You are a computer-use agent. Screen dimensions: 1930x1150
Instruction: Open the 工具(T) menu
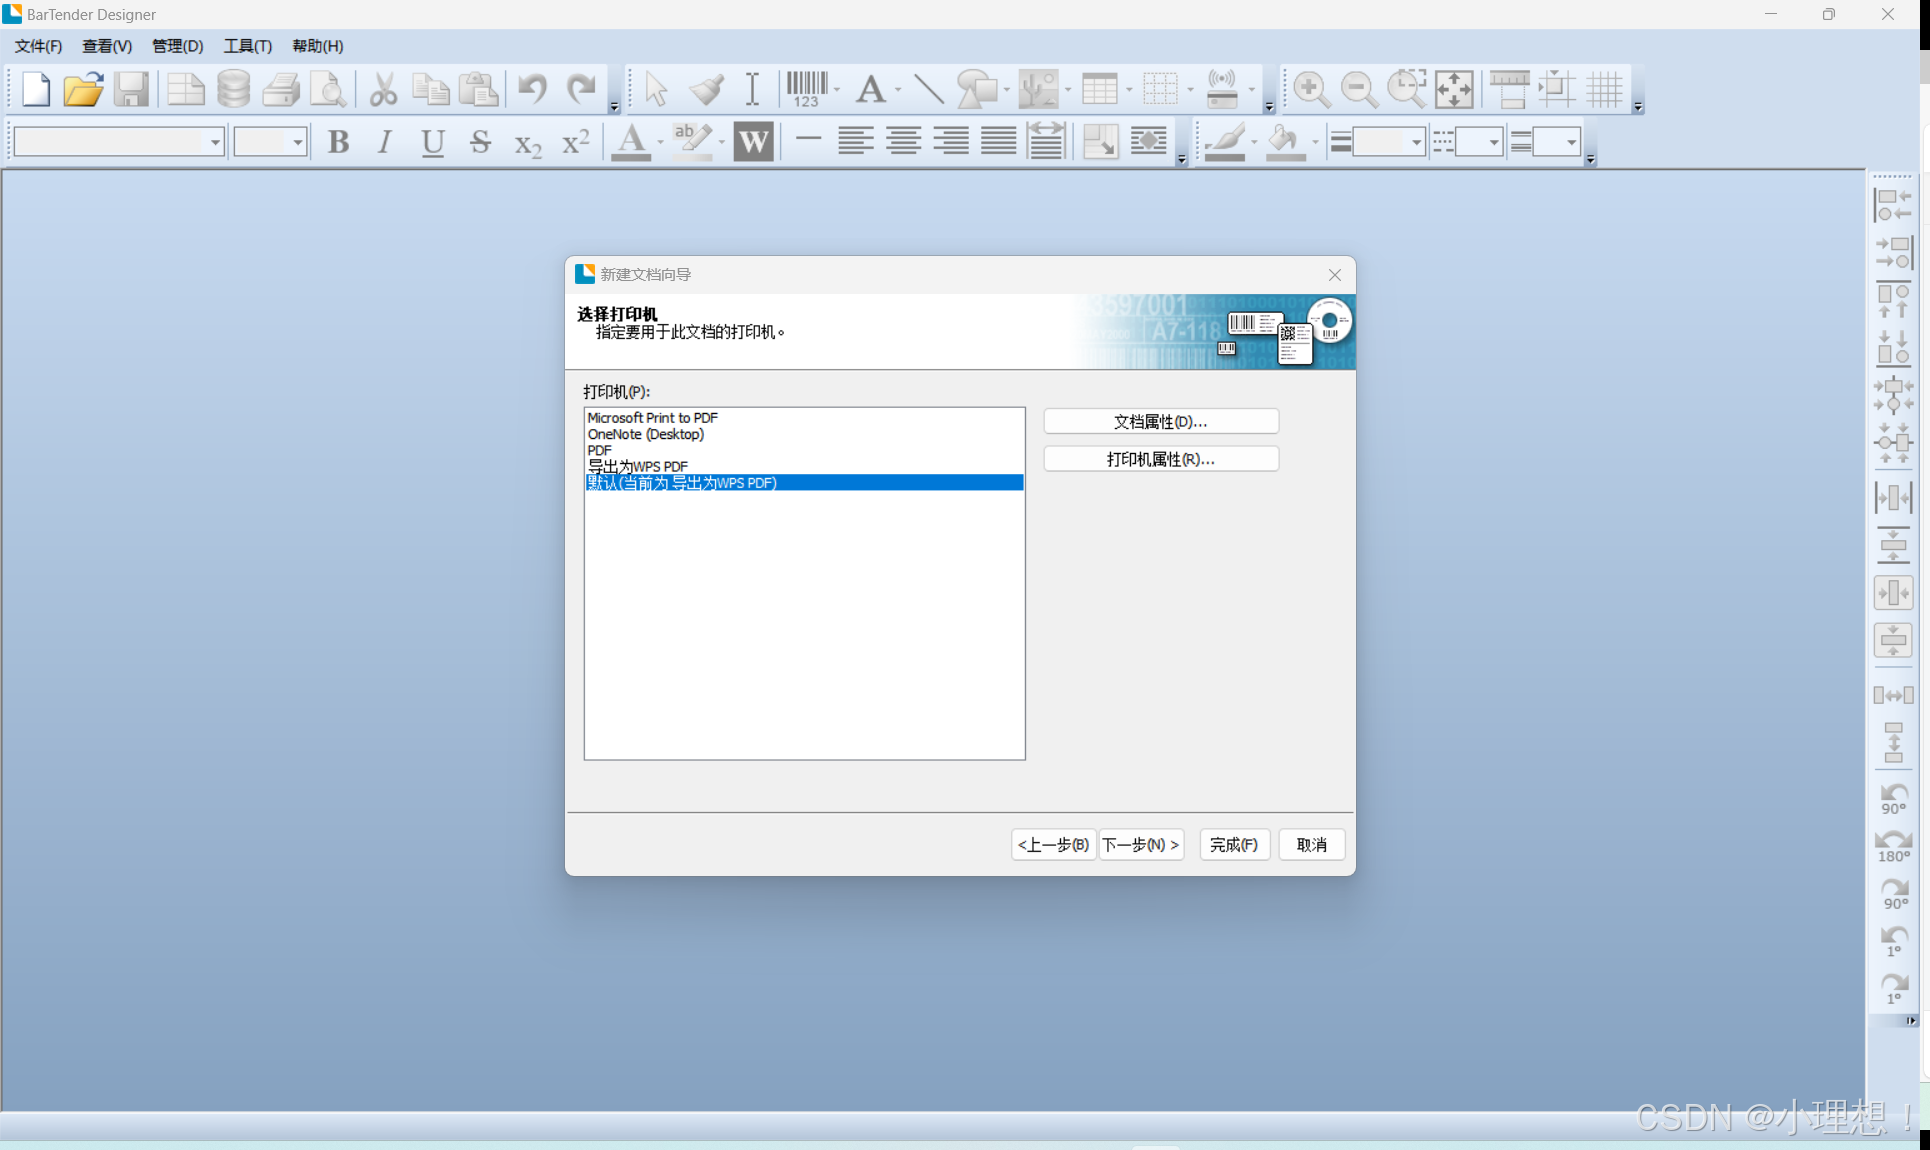pyautogui.click(x=247, y=46)
